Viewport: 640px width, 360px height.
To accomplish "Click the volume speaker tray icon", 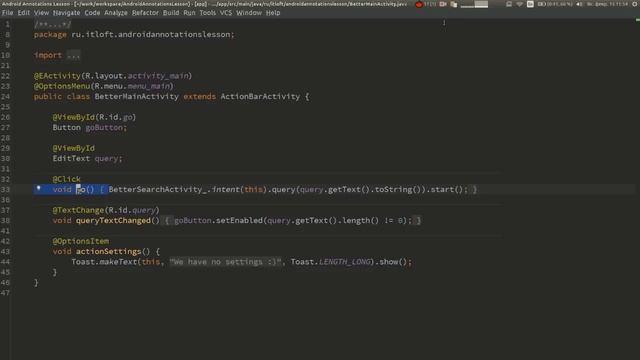I will pos(579,4).
